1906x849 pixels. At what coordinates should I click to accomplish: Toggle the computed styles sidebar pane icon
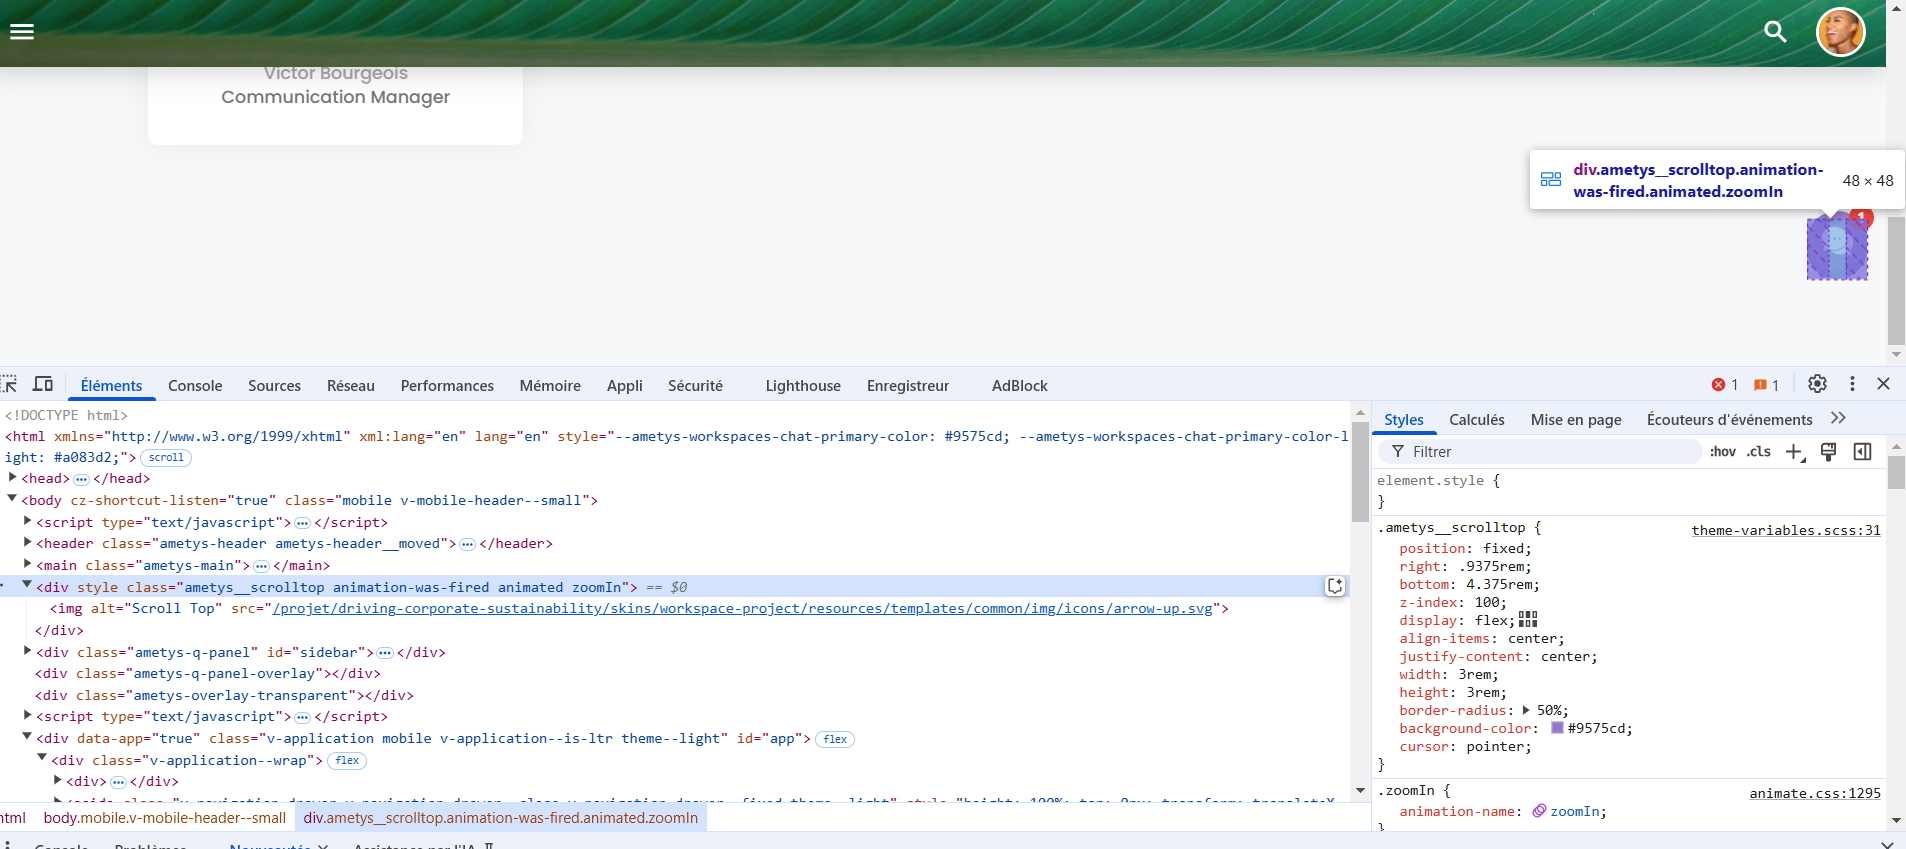[x=1862, y=452]
